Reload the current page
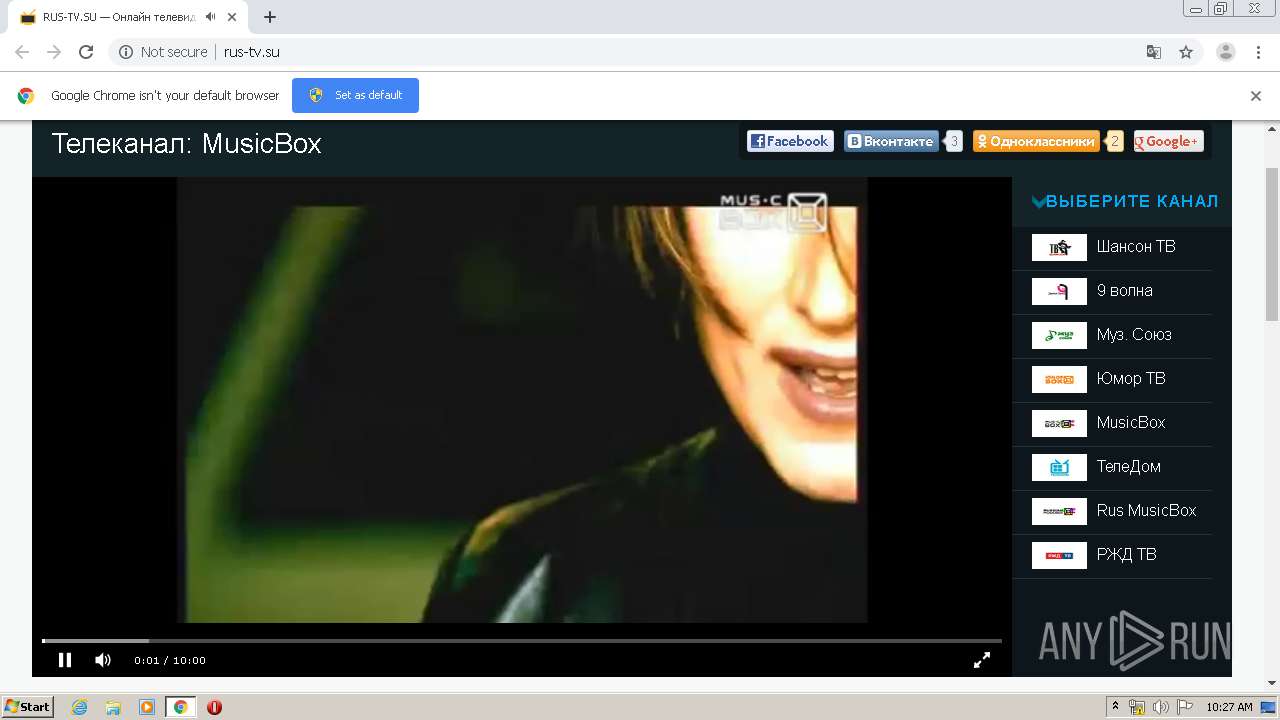This screenshot has height=720, width=1280. 86,52
